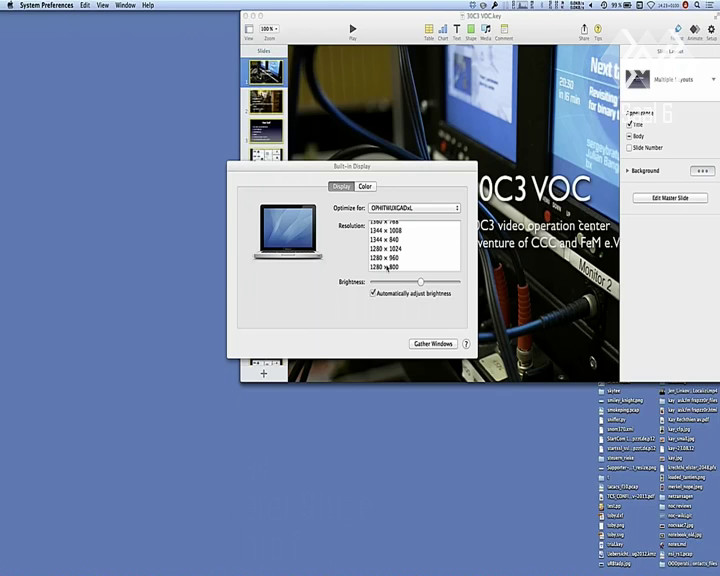Click the plus button to add a slide

(264, 374)
